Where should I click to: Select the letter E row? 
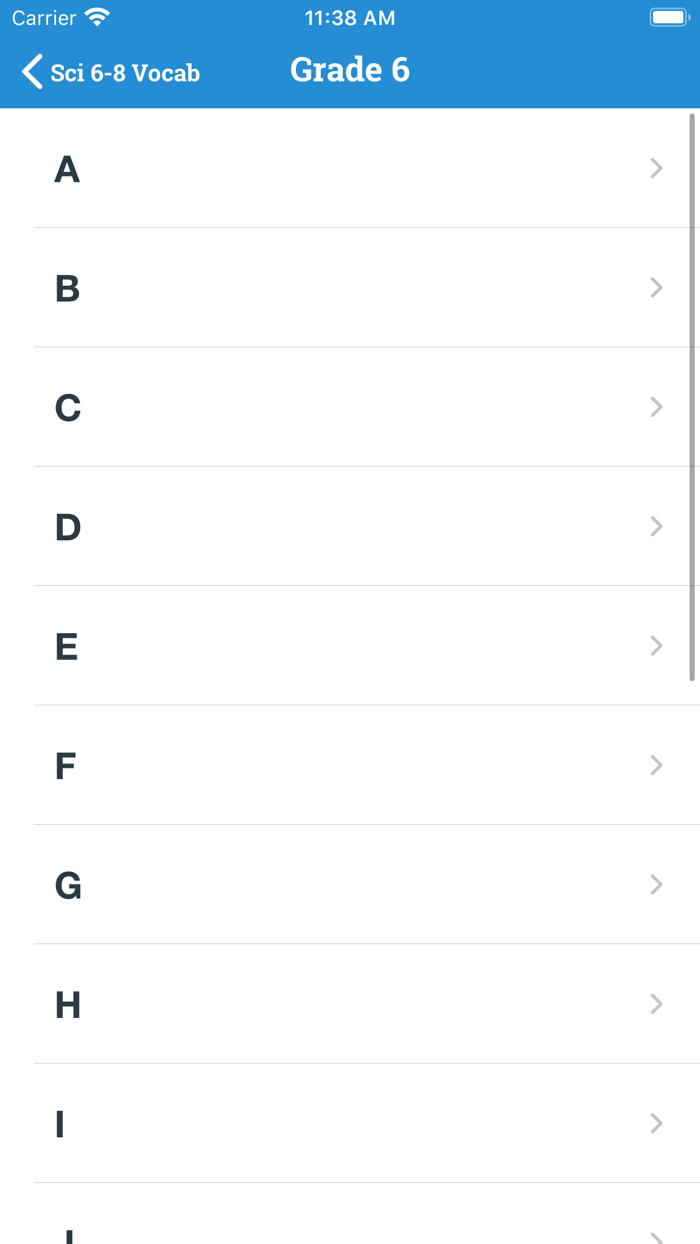point(350,645)
